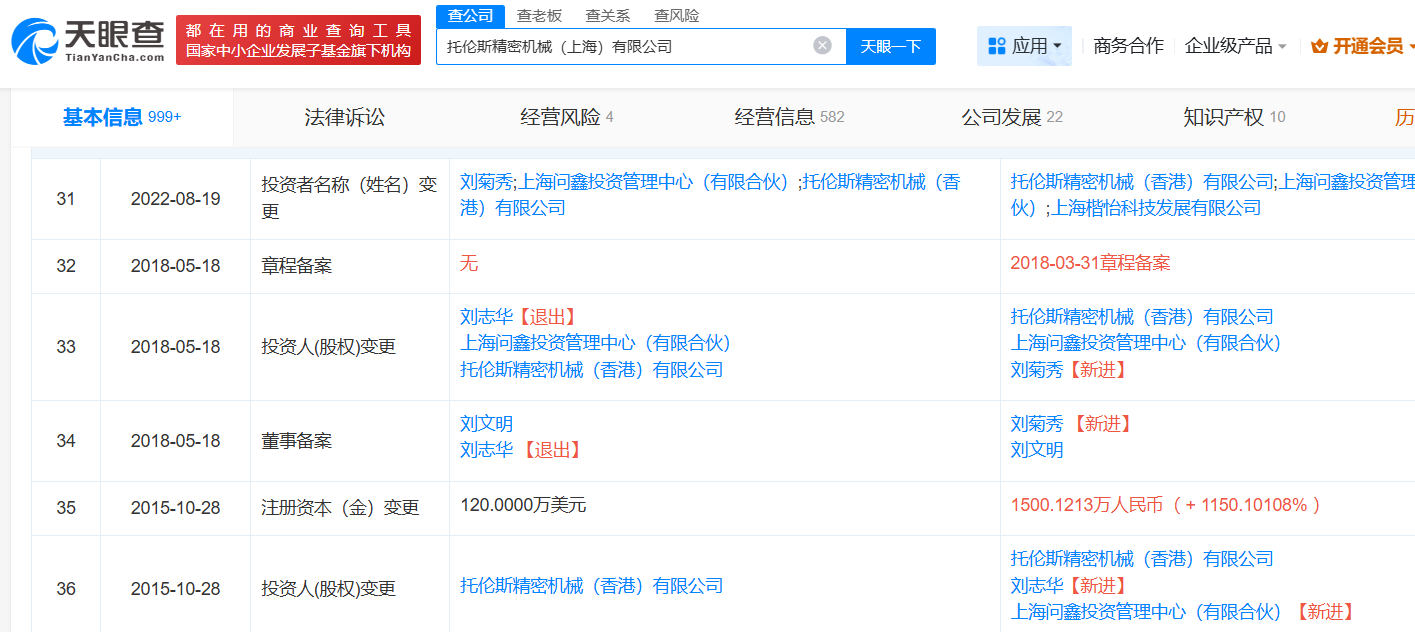Click the red promotional banner
This screenshot has height=632, width=1415.
click(x=298, y=40)
